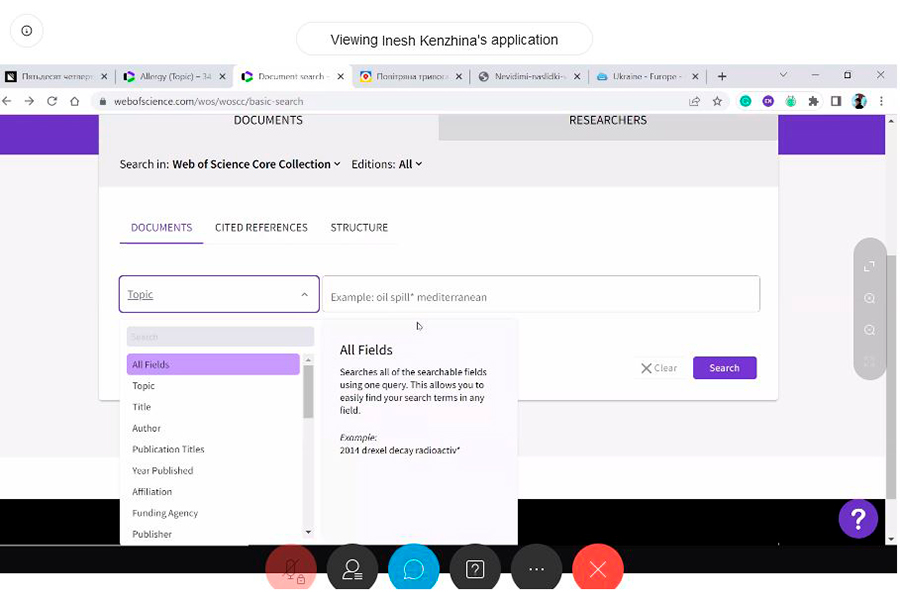Click the webofscience.com address bar
The image size is (900, 600).
pyautogui.click(x=390, y=102)
